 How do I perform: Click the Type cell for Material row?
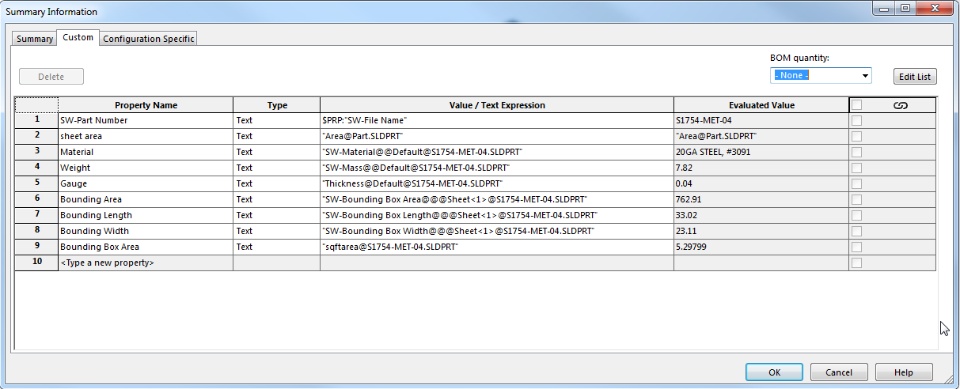[277, 152]
